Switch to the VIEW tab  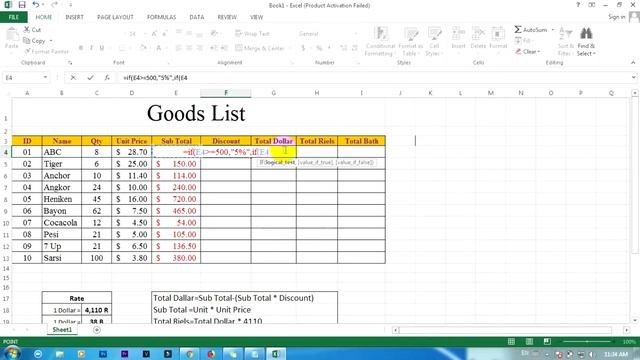coord(256,17)
